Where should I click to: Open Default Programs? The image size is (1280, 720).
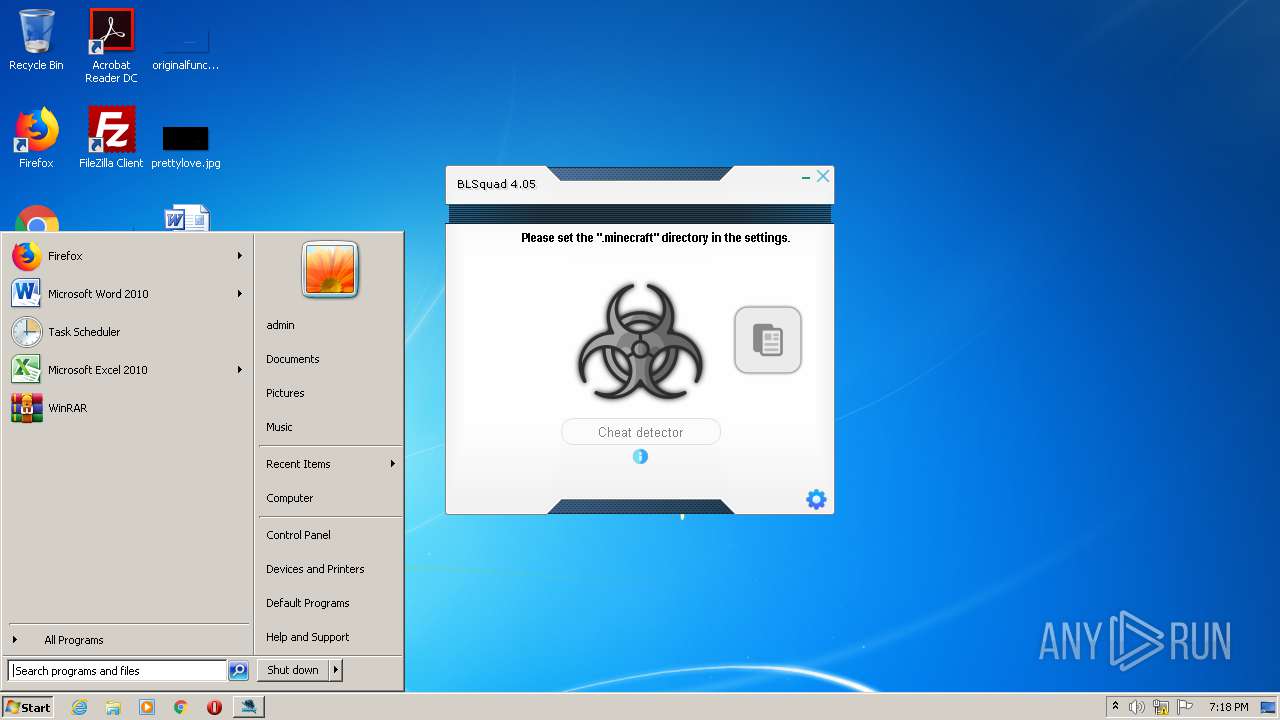(307, 603)
